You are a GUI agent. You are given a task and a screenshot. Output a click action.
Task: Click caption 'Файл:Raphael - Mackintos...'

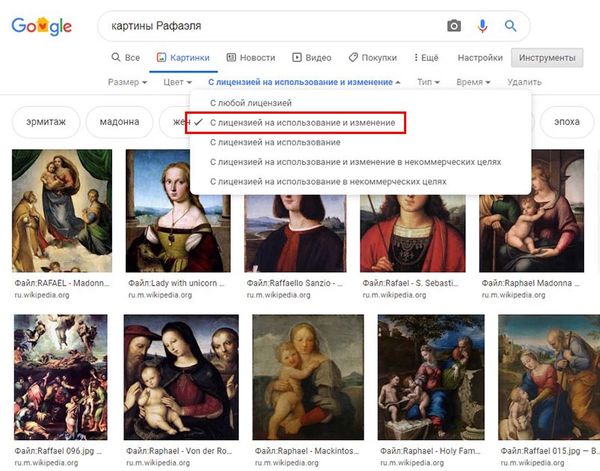(307, 451)
